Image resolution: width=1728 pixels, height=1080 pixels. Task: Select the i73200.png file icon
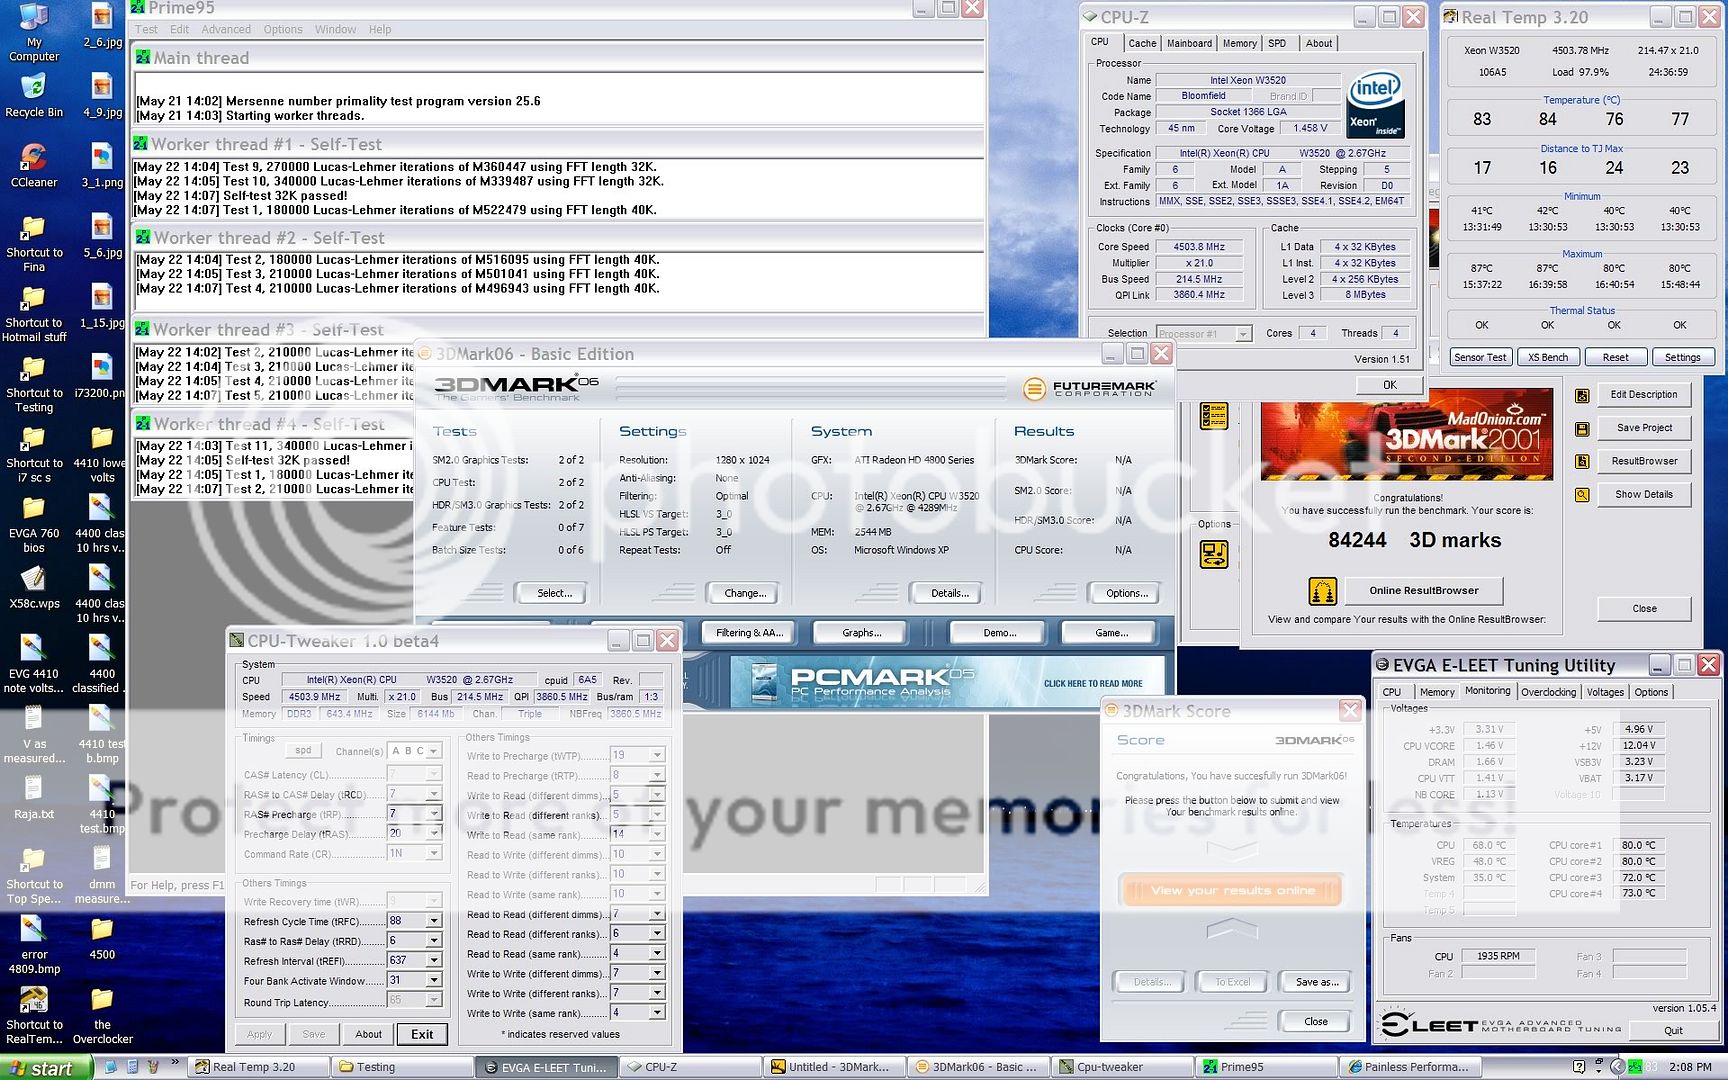(102, 376)
